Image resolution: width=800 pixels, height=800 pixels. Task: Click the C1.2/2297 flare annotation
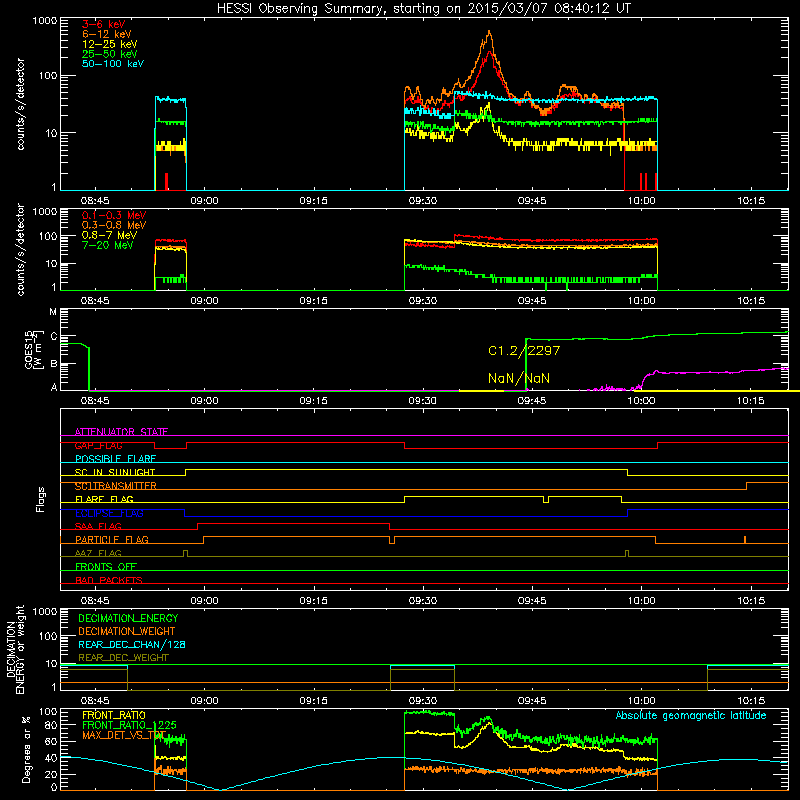point(524,351)
